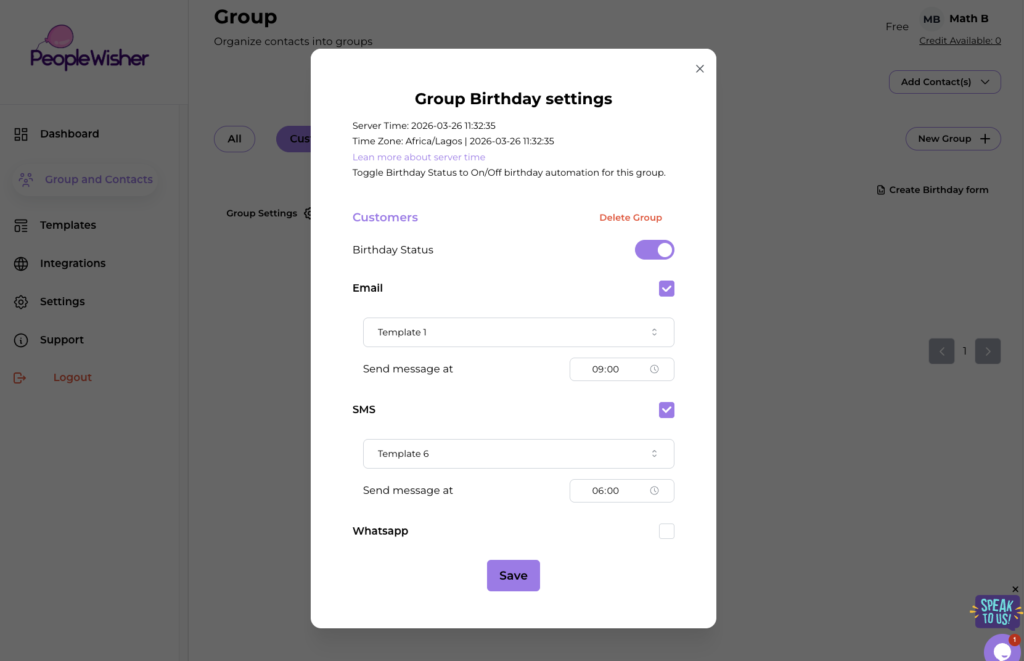The height and width of the screenshot is (661, 1024).
Task: Click the Delete Group link
Action: click(x=630, y=218)
